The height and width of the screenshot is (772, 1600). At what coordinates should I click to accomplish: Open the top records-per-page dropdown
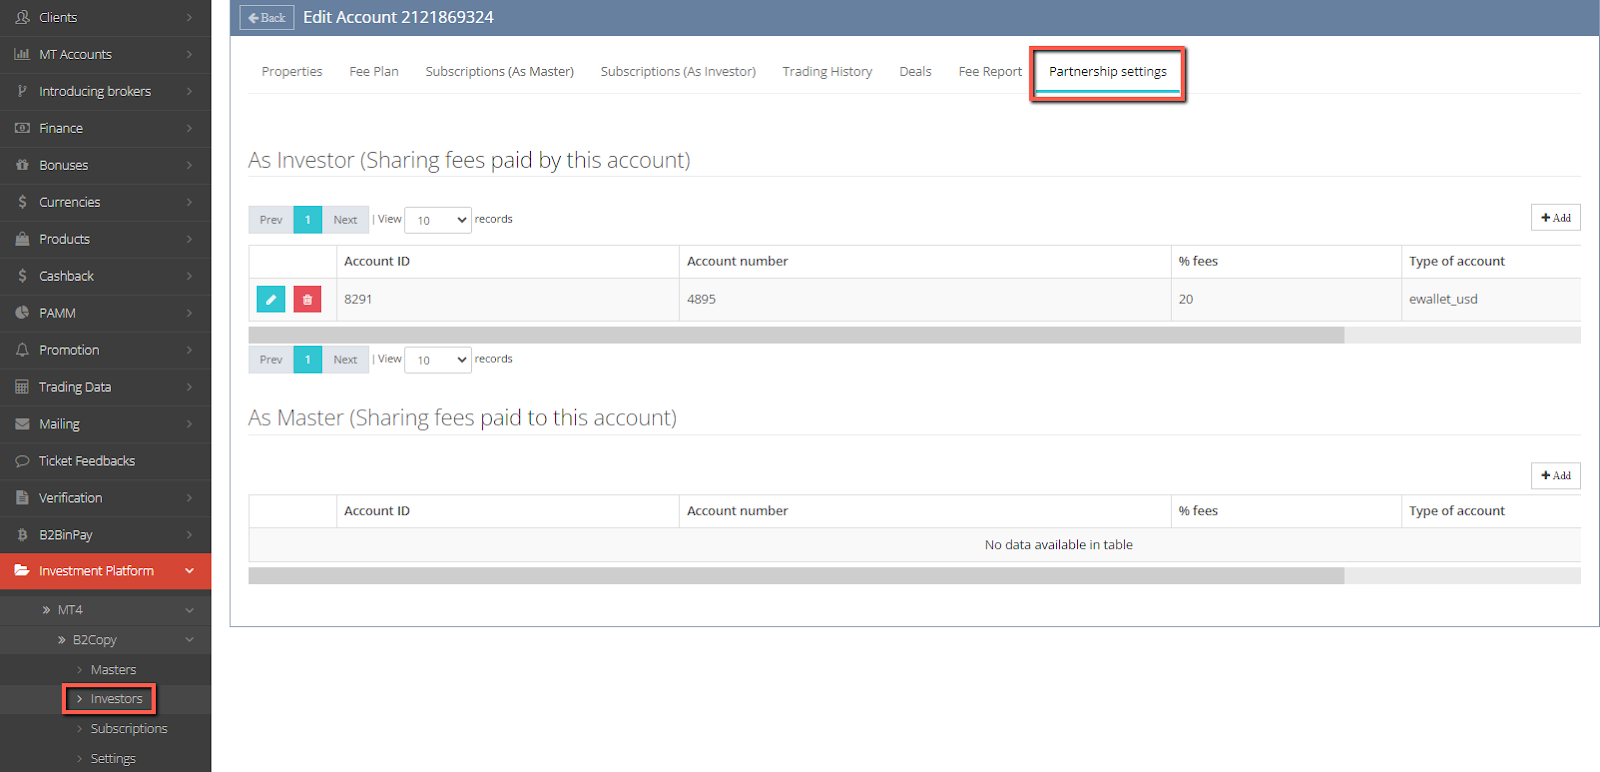click(438, 220)
